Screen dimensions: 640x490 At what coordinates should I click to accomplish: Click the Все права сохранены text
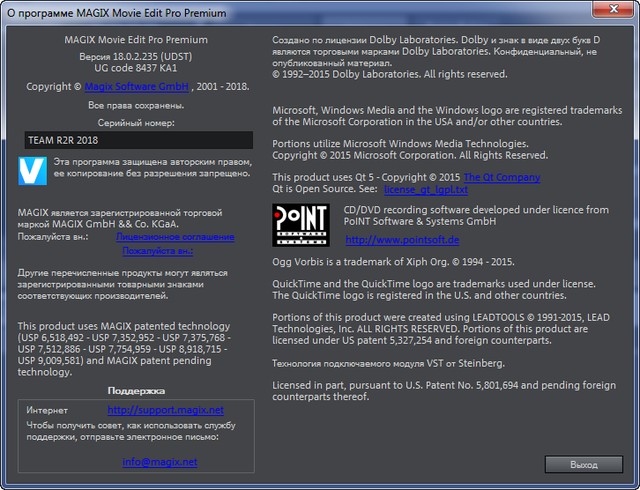(136, 105)
